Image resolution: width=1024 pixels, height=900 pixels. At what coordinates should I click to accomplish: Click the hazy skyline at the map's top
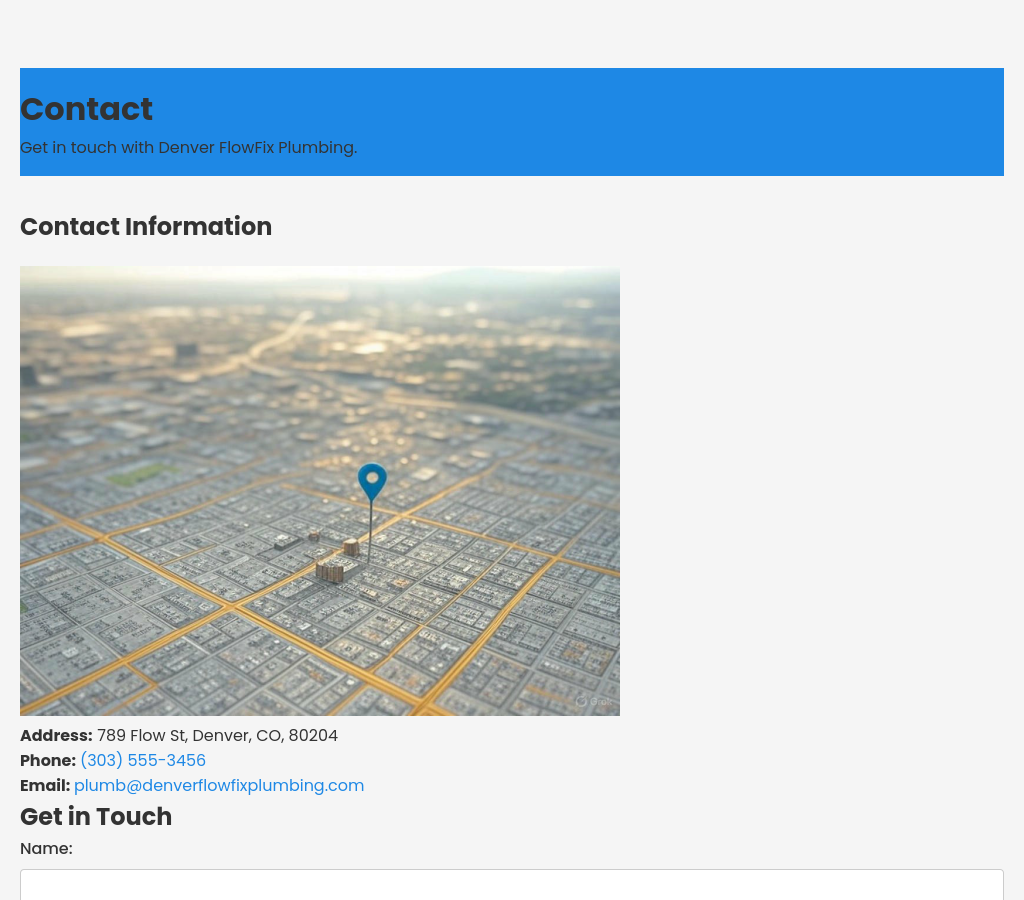point(320,285)
